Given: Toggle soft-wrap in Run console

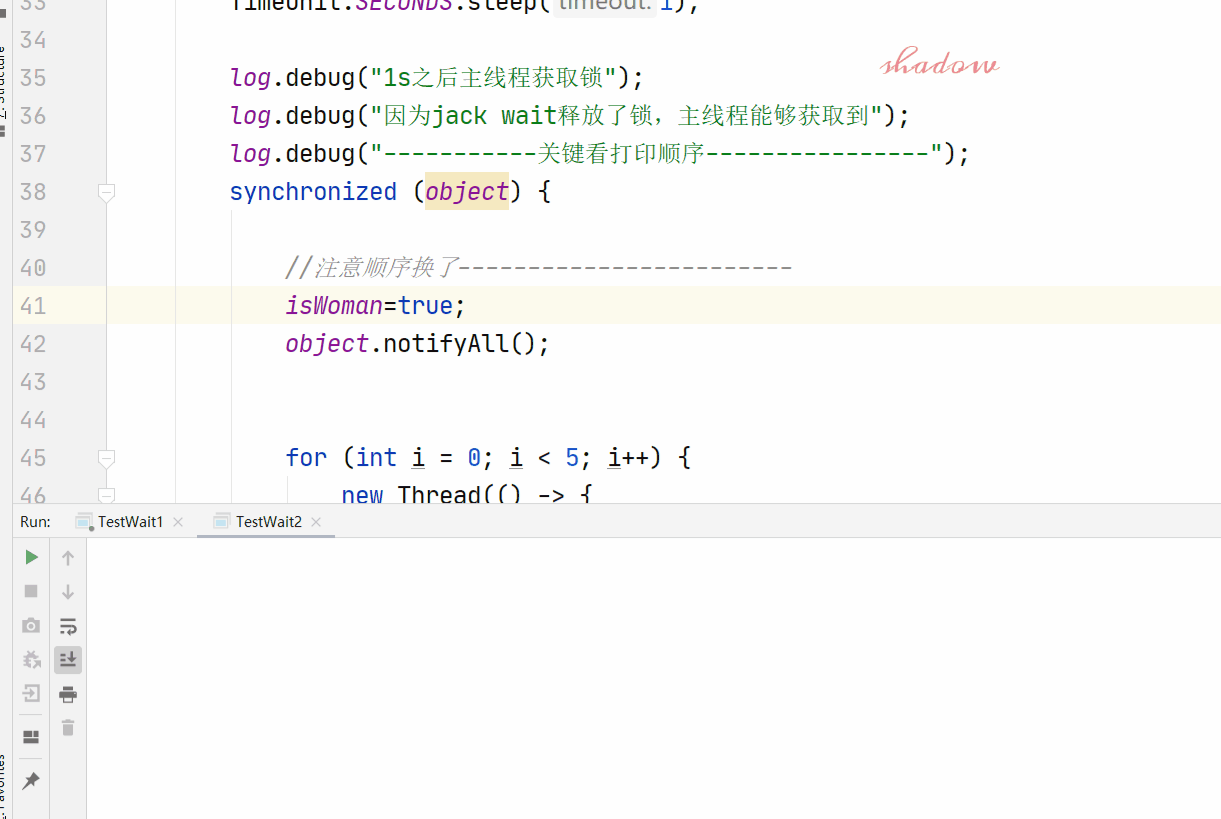Looking at the screenshot, I should tap(68, 626).
